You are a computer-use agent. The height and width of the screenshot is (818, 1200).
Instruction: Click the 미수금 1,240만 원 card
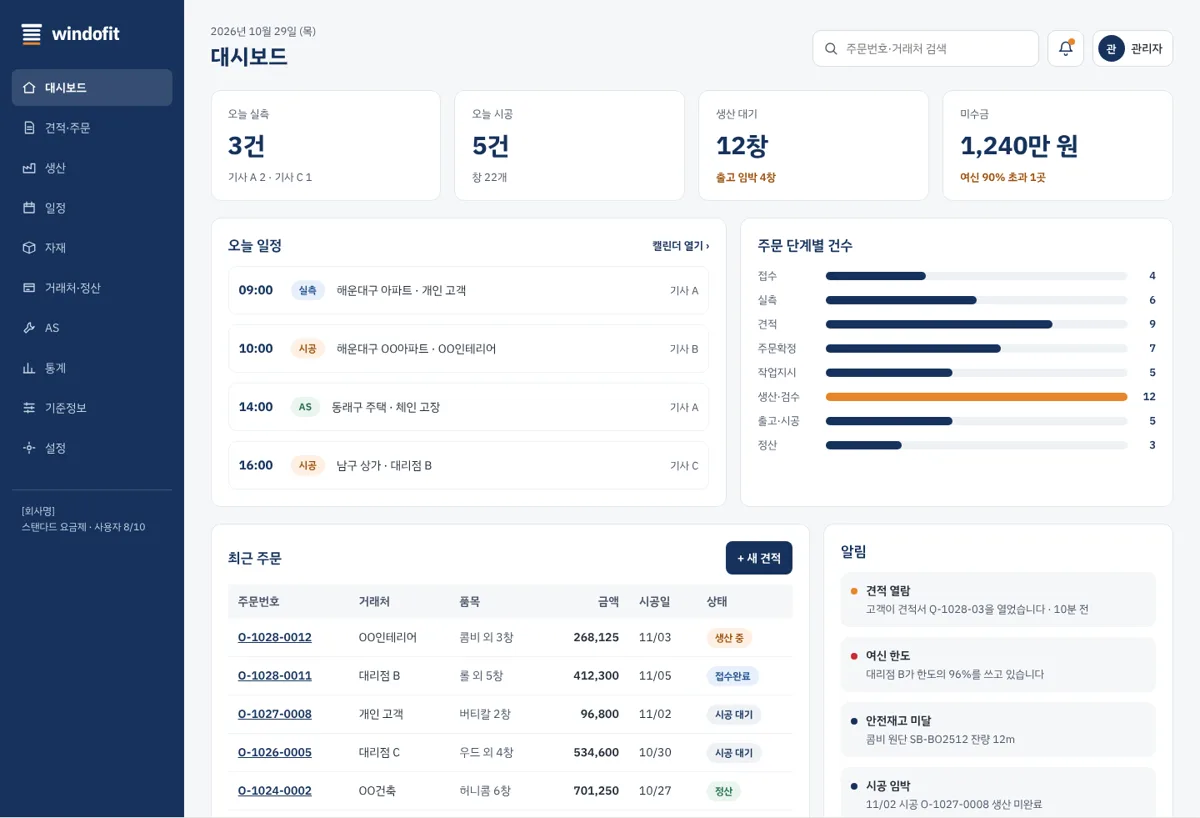coord(1058,146)
